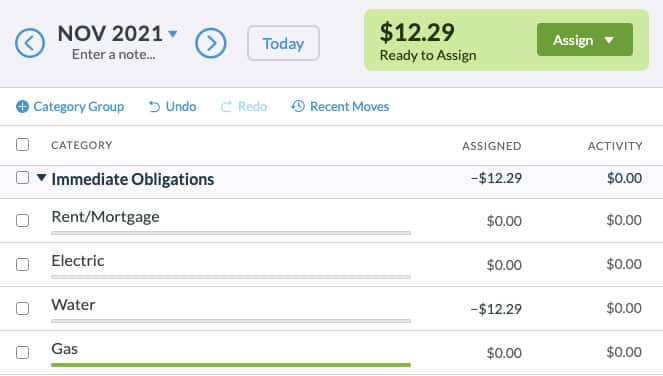The image size is (663, 376).
Task: Click the Undo arrow icon
Action: coord(154,107)
